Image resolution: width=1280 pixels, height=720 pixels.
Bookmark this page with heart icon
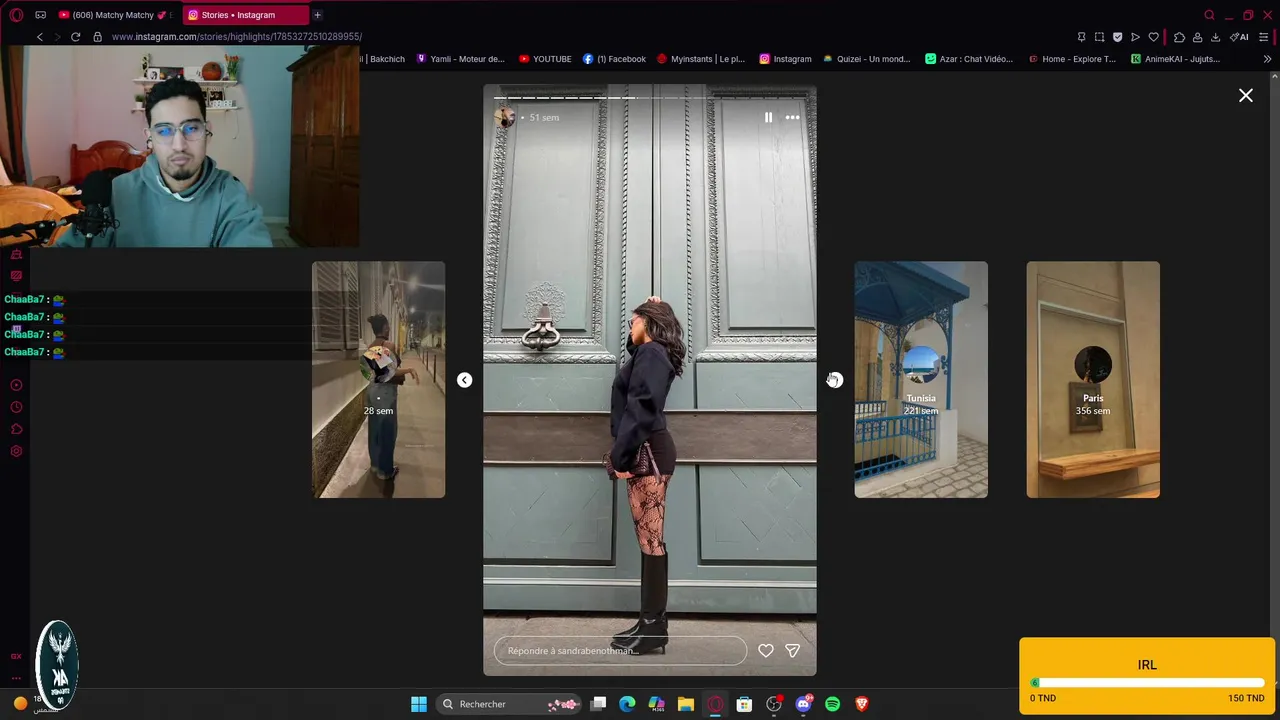[1153, 37]
